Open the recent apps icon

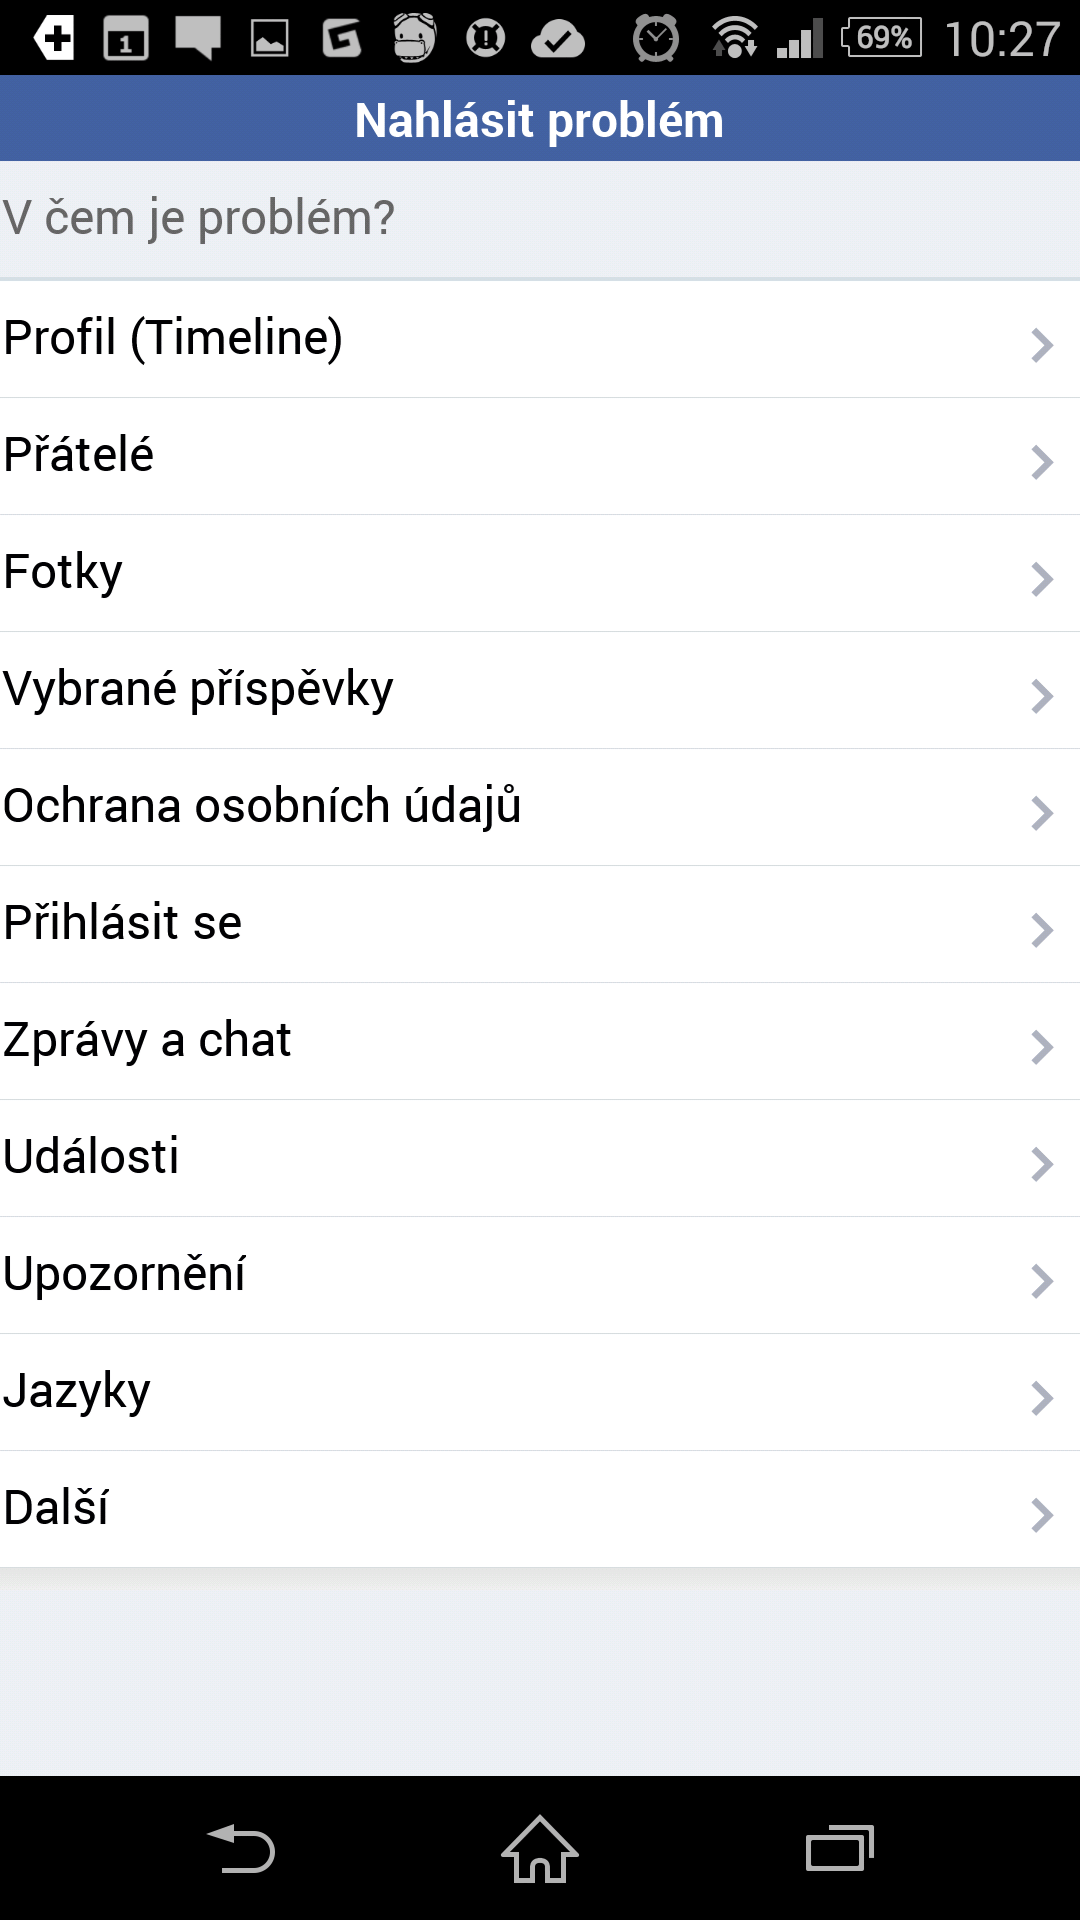click(840, 1848)
